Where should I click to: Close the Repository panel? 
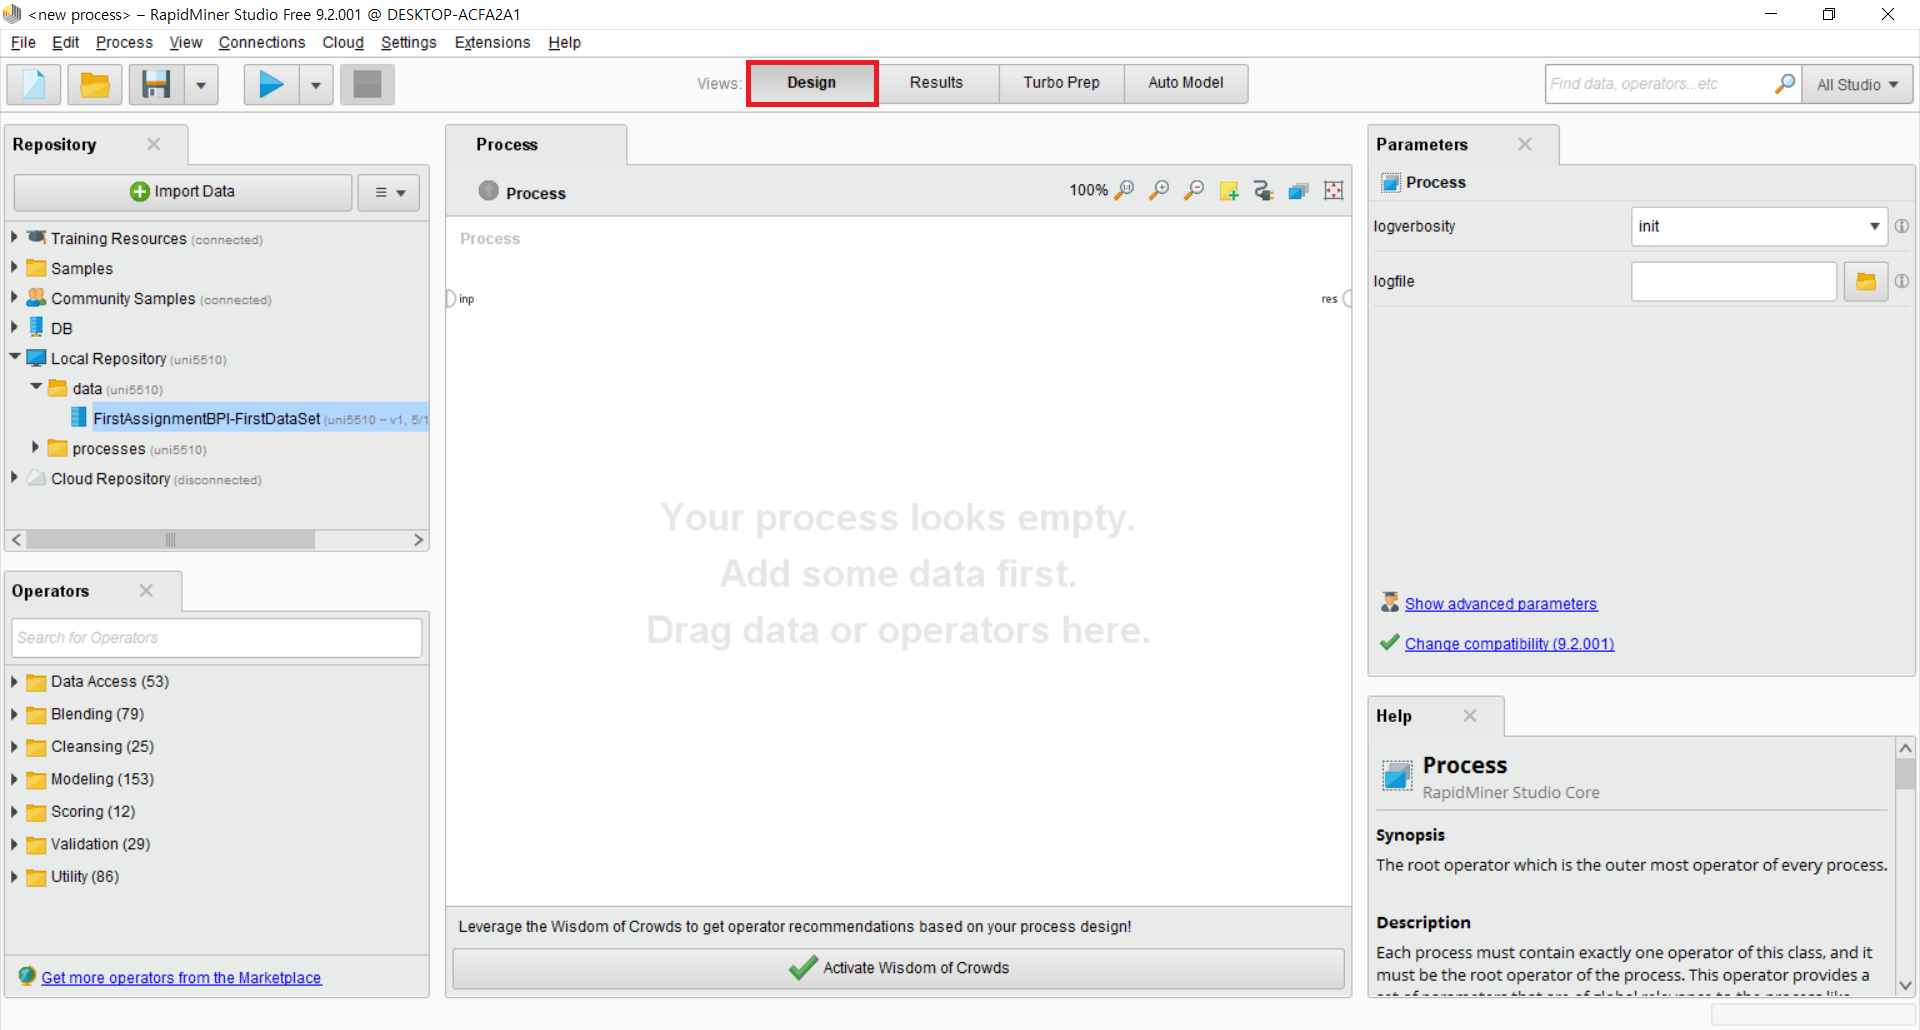(153, 144)
